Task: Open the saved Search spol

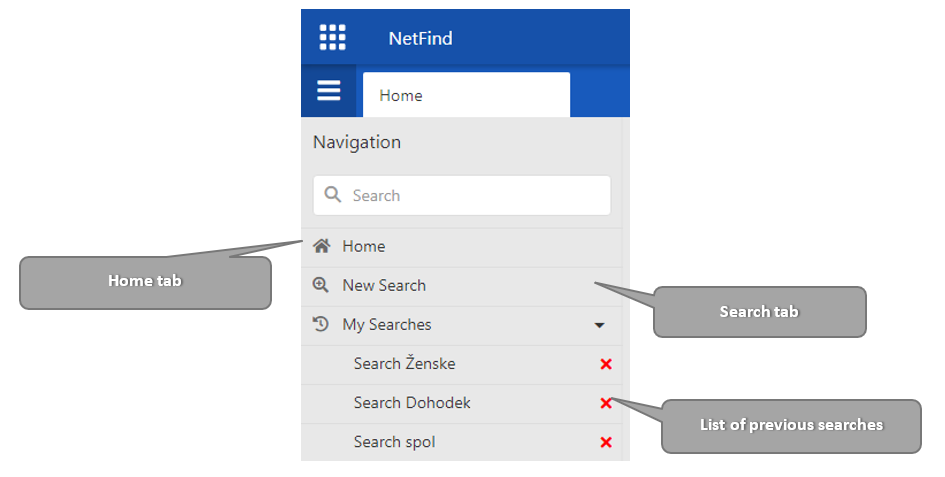Action: click(x=394, y=442)
